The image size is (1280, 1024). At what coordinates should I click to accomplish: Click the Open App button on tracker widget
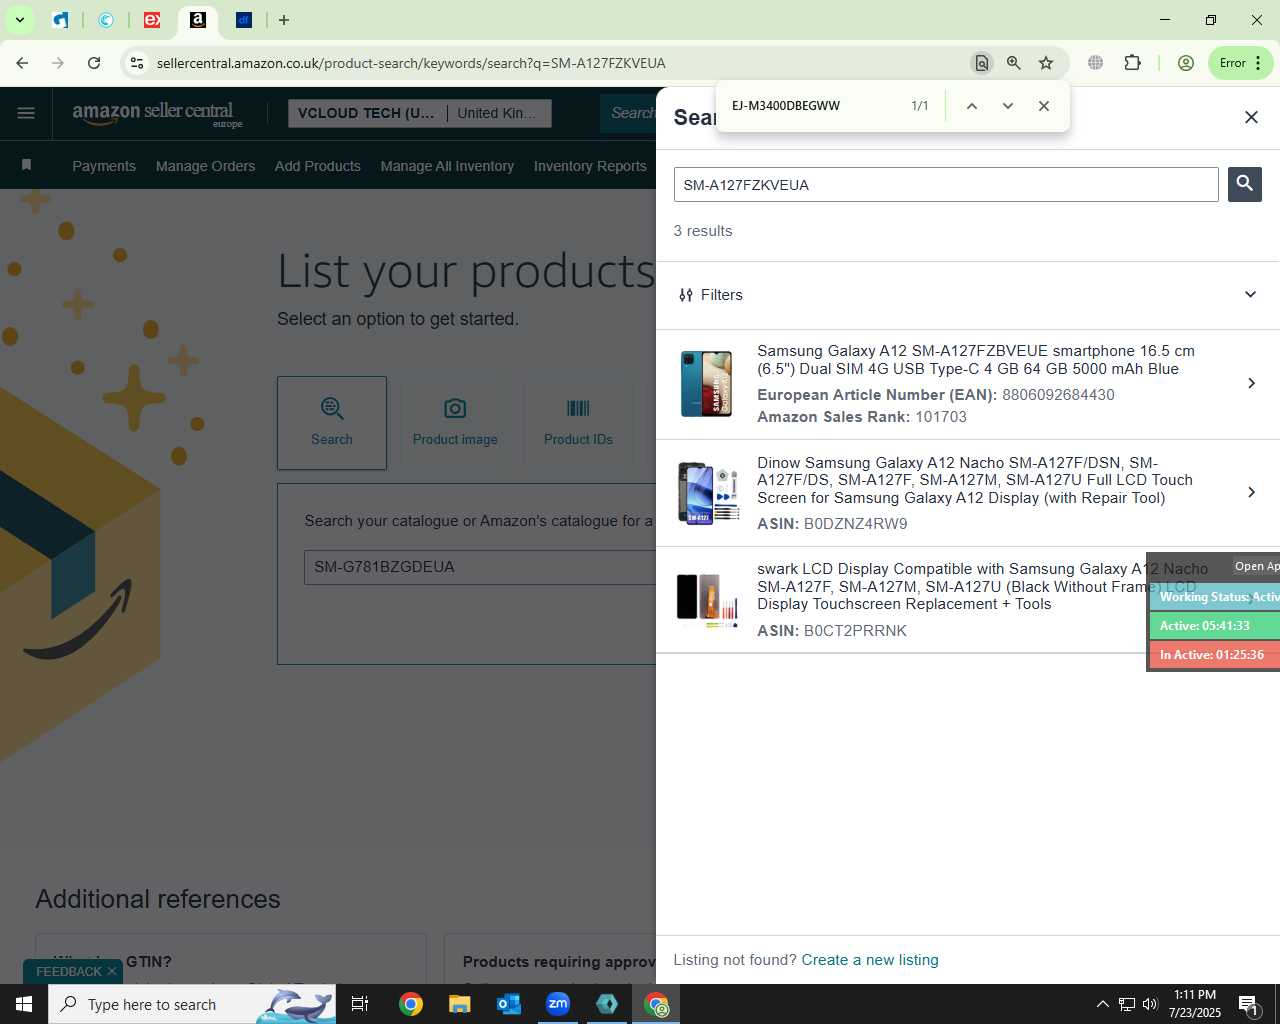click(x=1257, y=566)
